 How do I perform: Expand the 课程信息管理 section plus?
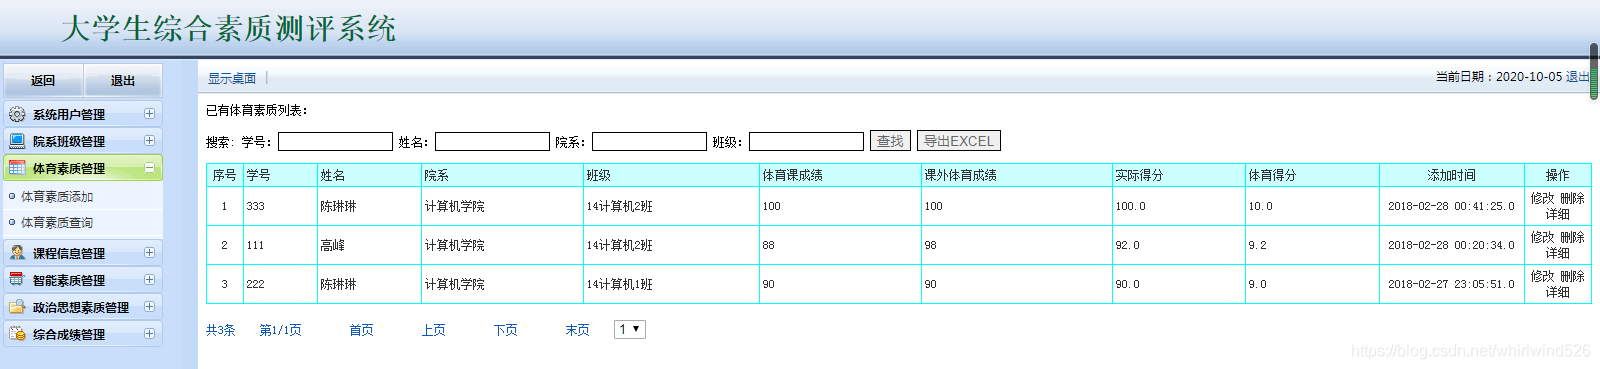(149, 253)
